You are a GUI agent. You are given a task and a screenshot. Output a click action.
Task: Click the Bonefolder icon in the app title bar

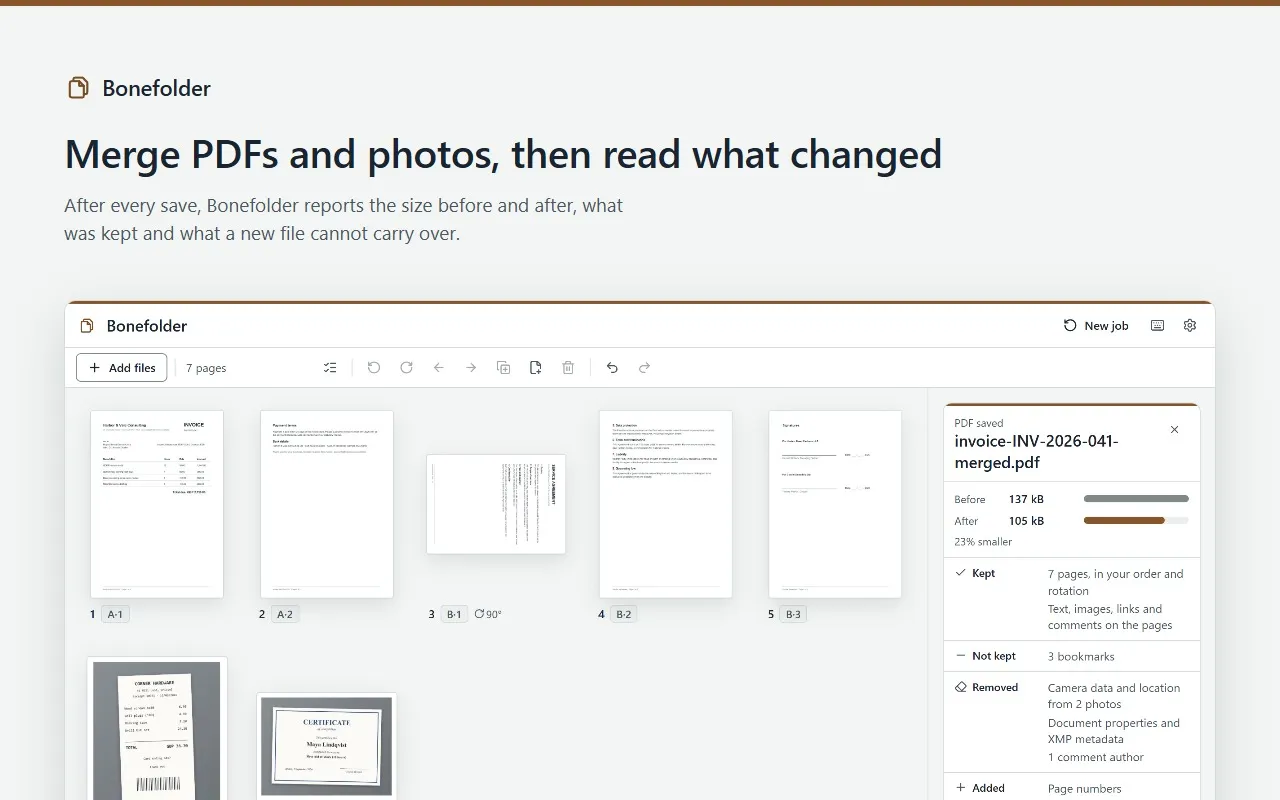87,326
